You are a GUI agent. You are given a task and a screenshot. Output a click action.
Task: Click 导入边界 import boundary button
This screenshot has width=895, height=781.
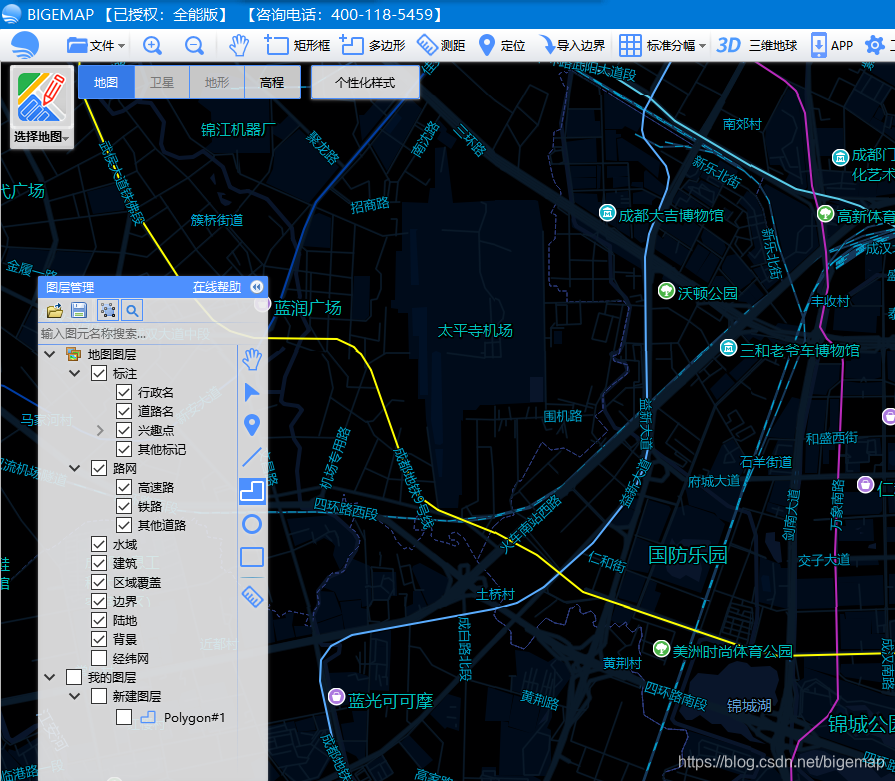point(573,45)
